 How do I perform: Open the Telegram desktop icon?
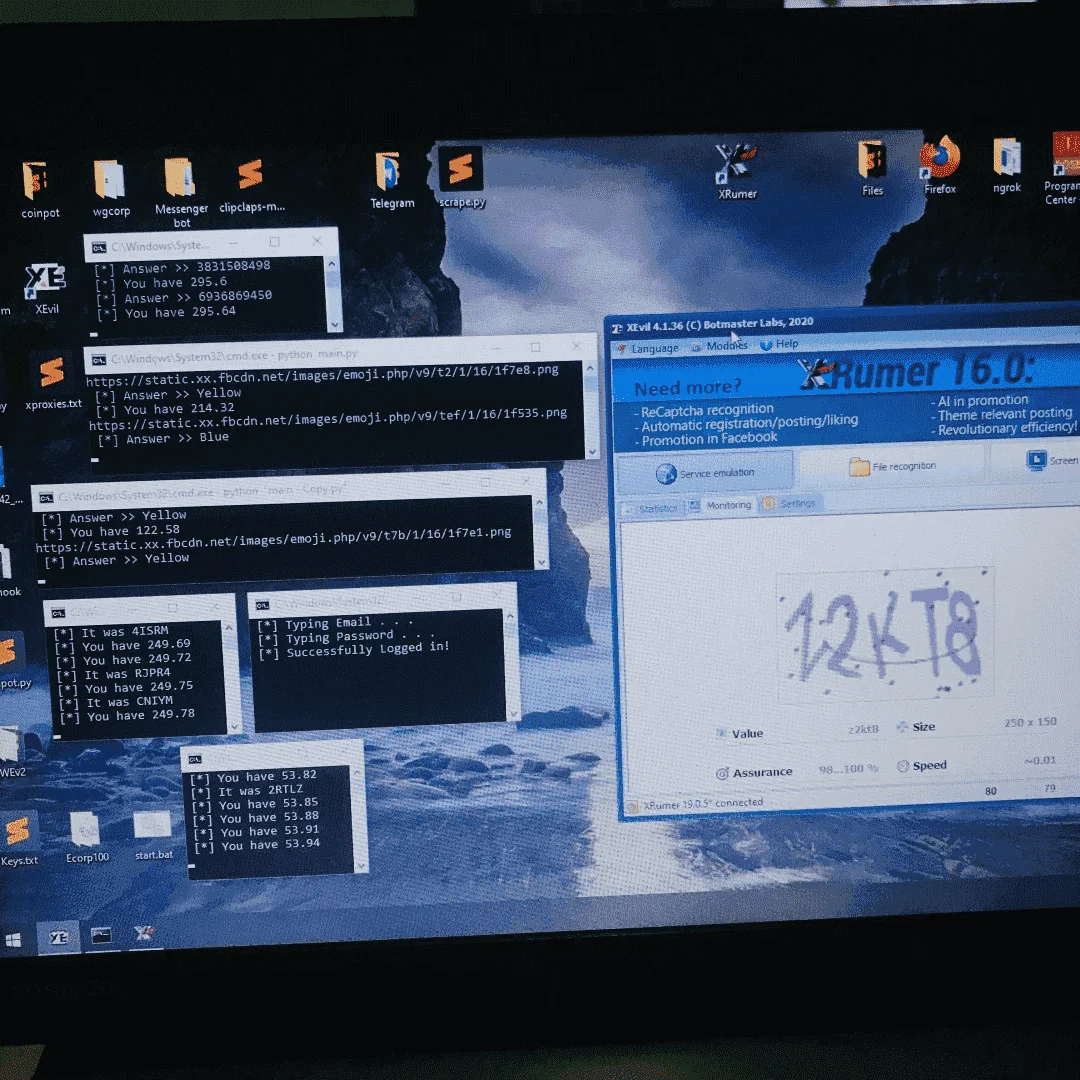point(391,180)
